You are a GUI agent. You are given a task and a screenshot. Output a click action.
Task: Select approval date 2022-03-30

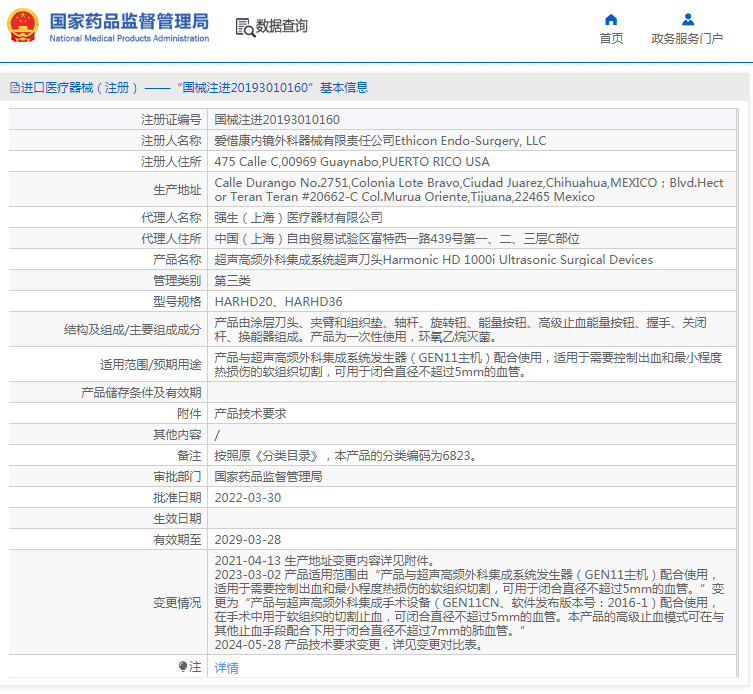coord(248,498)
